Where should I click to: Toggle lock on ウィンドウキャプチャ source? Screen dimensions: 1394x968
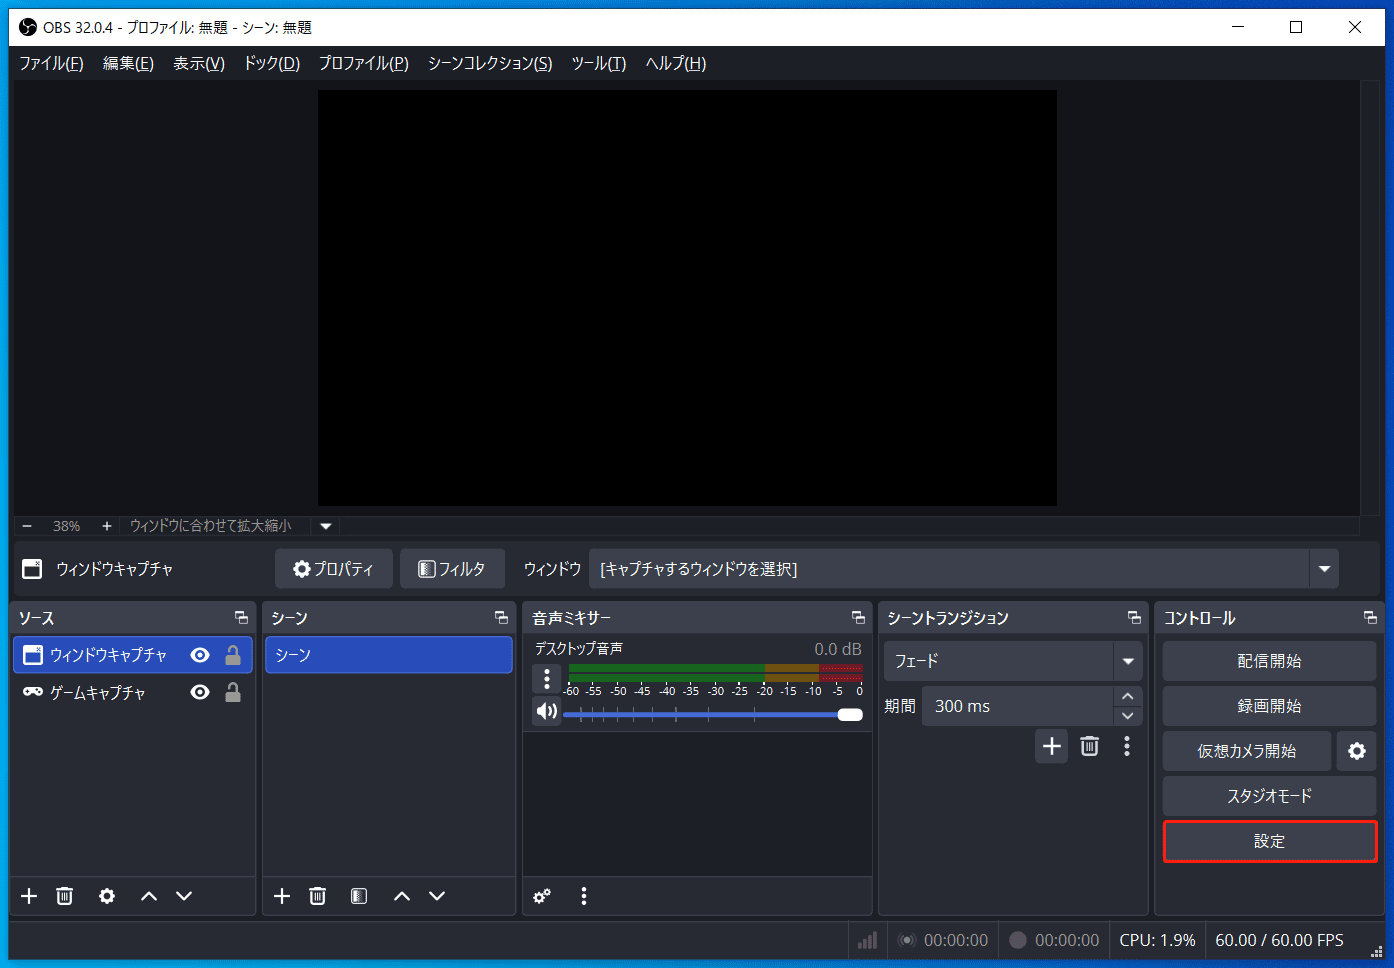click(x=233, y=655)
